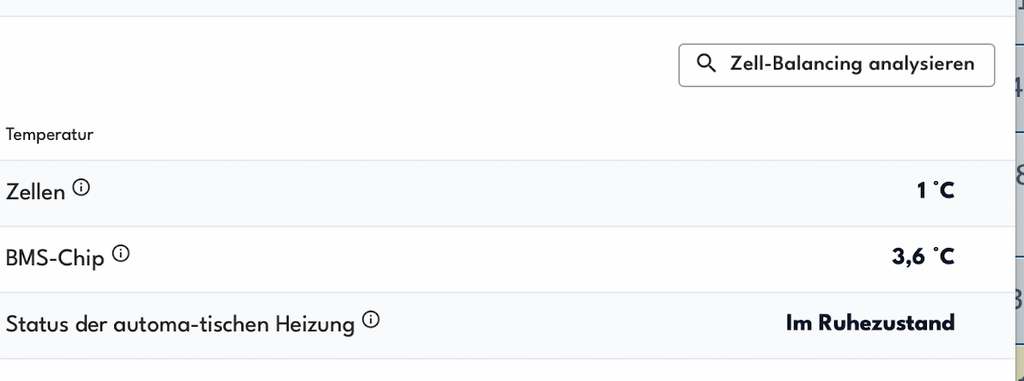Click the 3,6 °C BMS-Chip value
The image size is (1024, 381).
pyautogui.click(x=923, y=257)
